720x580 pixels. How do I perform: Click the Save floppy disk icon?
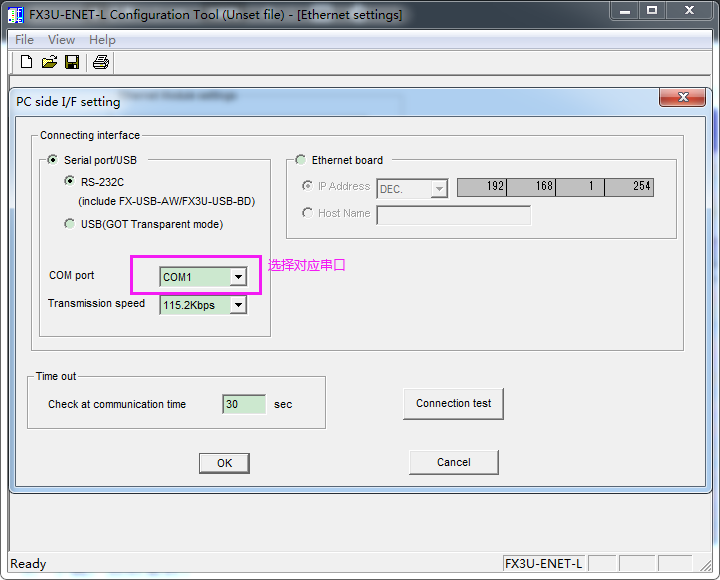[x=72, y=62]
